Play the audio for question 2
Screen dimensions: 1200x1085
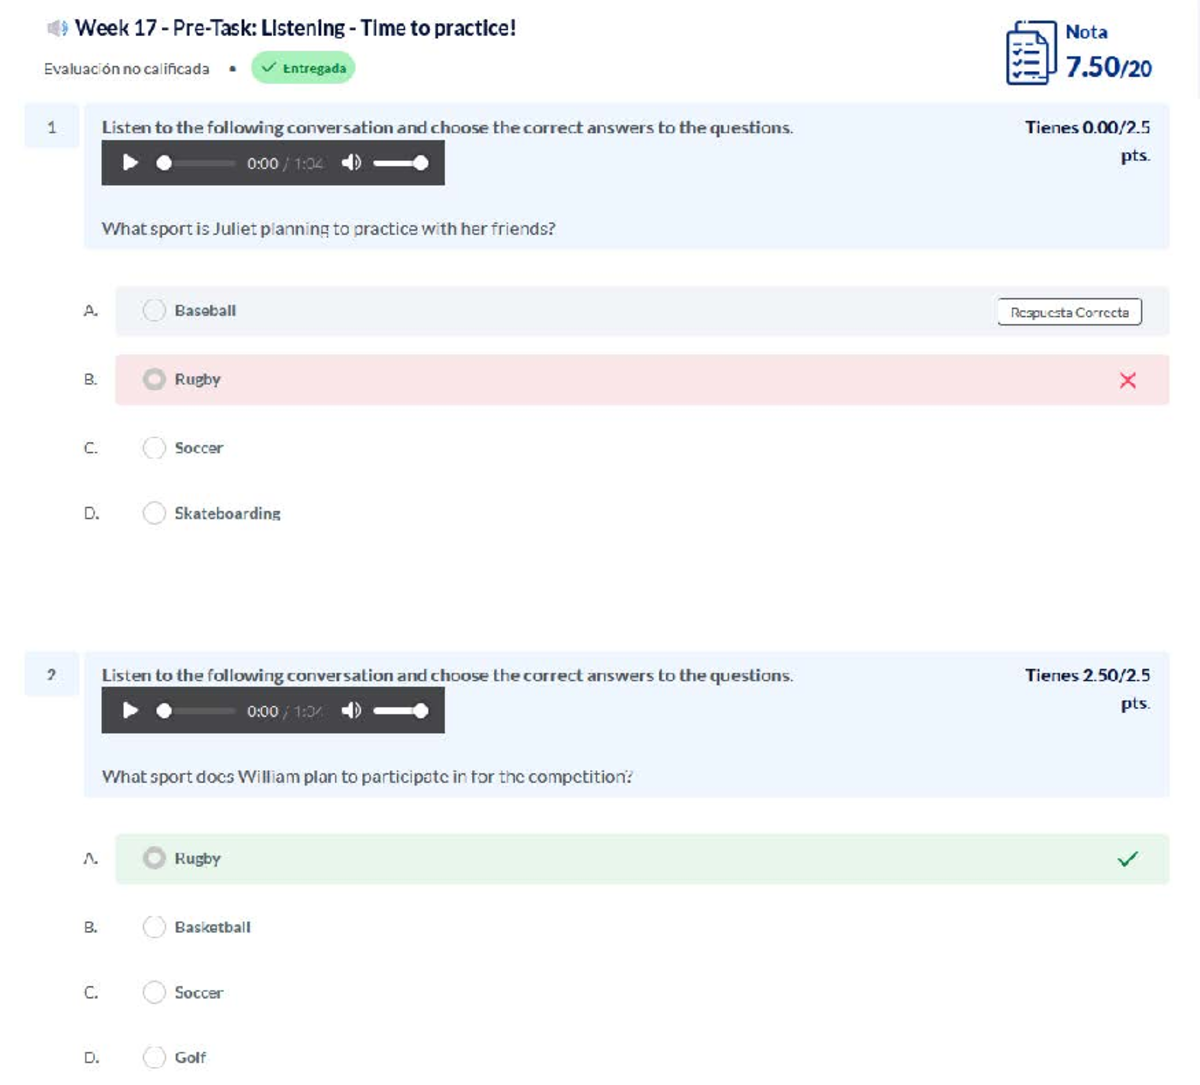(130, 710)
